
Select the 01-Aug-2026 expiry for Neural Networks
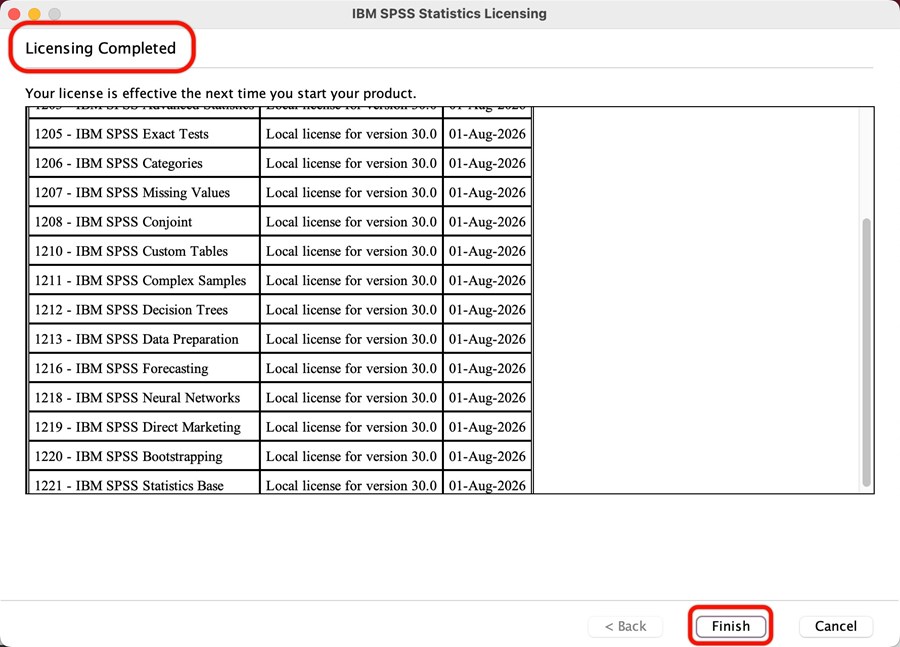coord(487,397)
